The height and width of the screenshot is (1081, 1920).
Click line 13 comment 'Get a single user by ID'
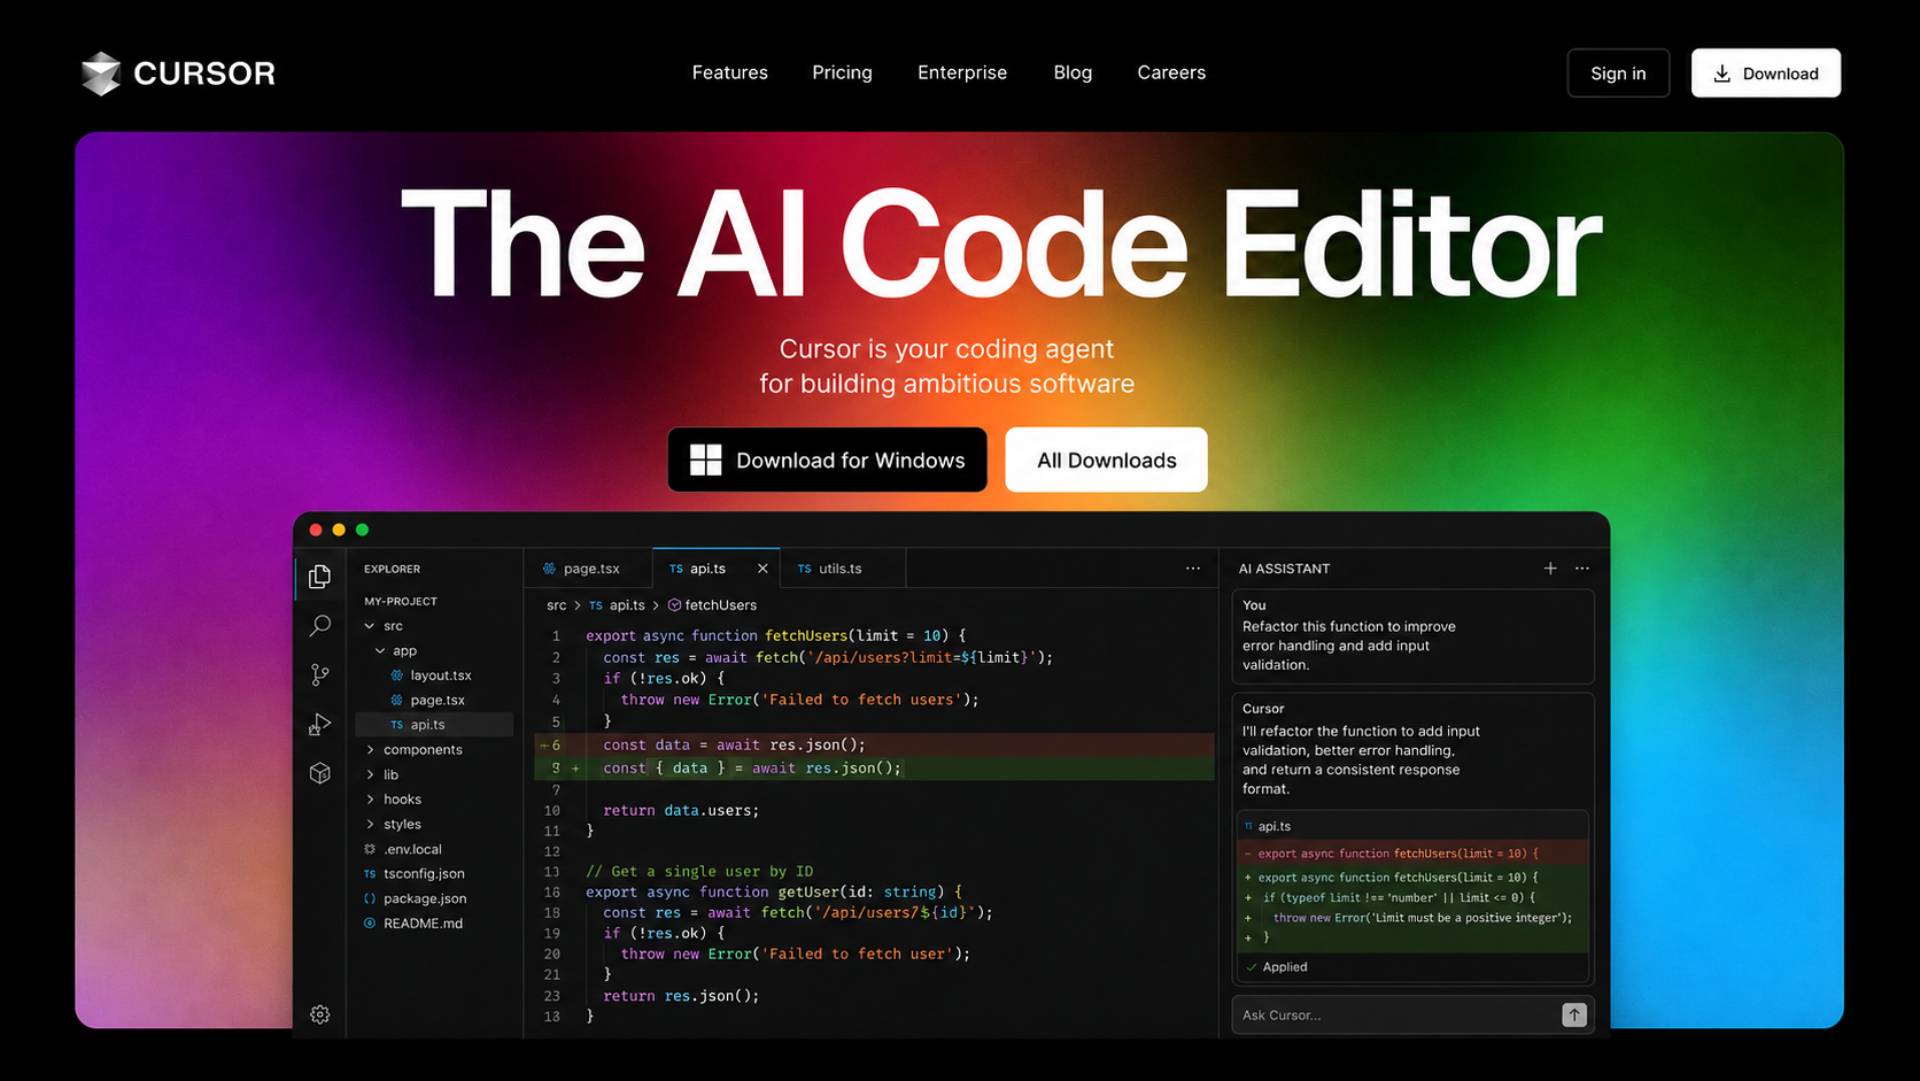point(700,871)
